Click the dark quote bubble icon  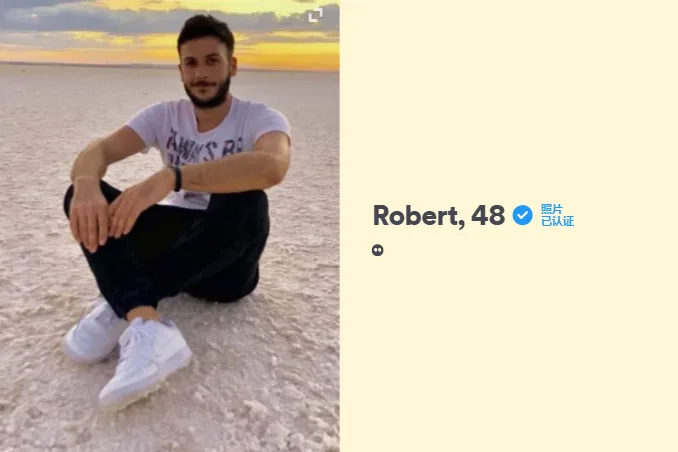click(377, 250)
